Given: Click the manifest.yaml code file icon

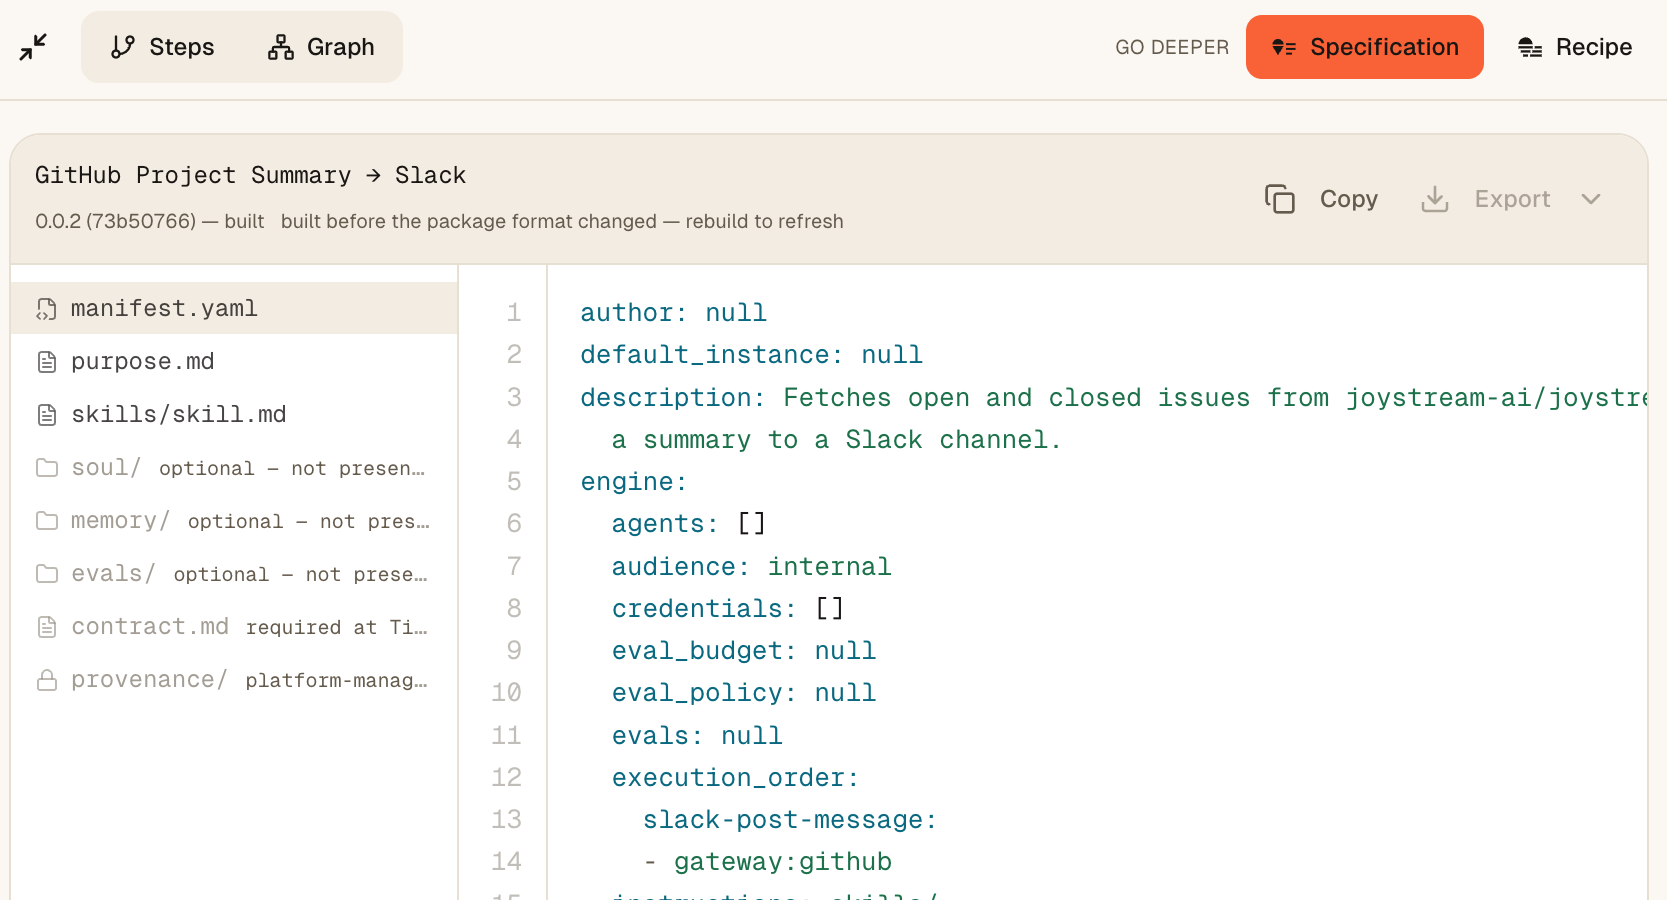Looking at the screenshot, I should (x=46, y=309).
